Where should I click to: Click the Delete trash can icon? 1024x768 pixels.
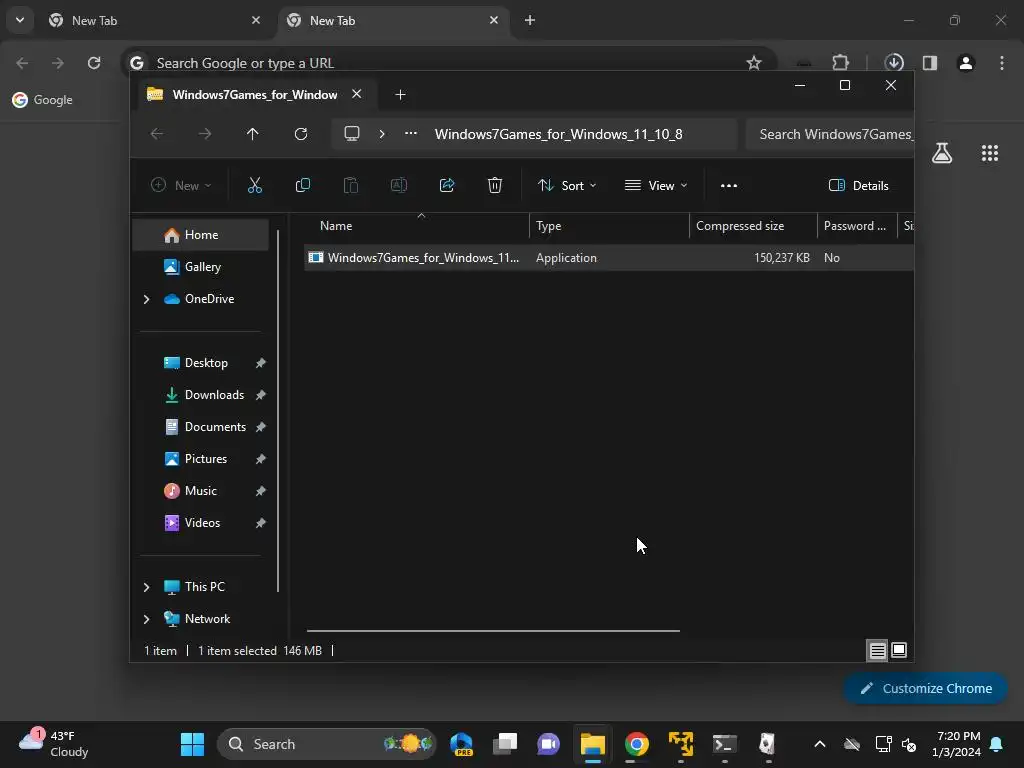(495, 185)
